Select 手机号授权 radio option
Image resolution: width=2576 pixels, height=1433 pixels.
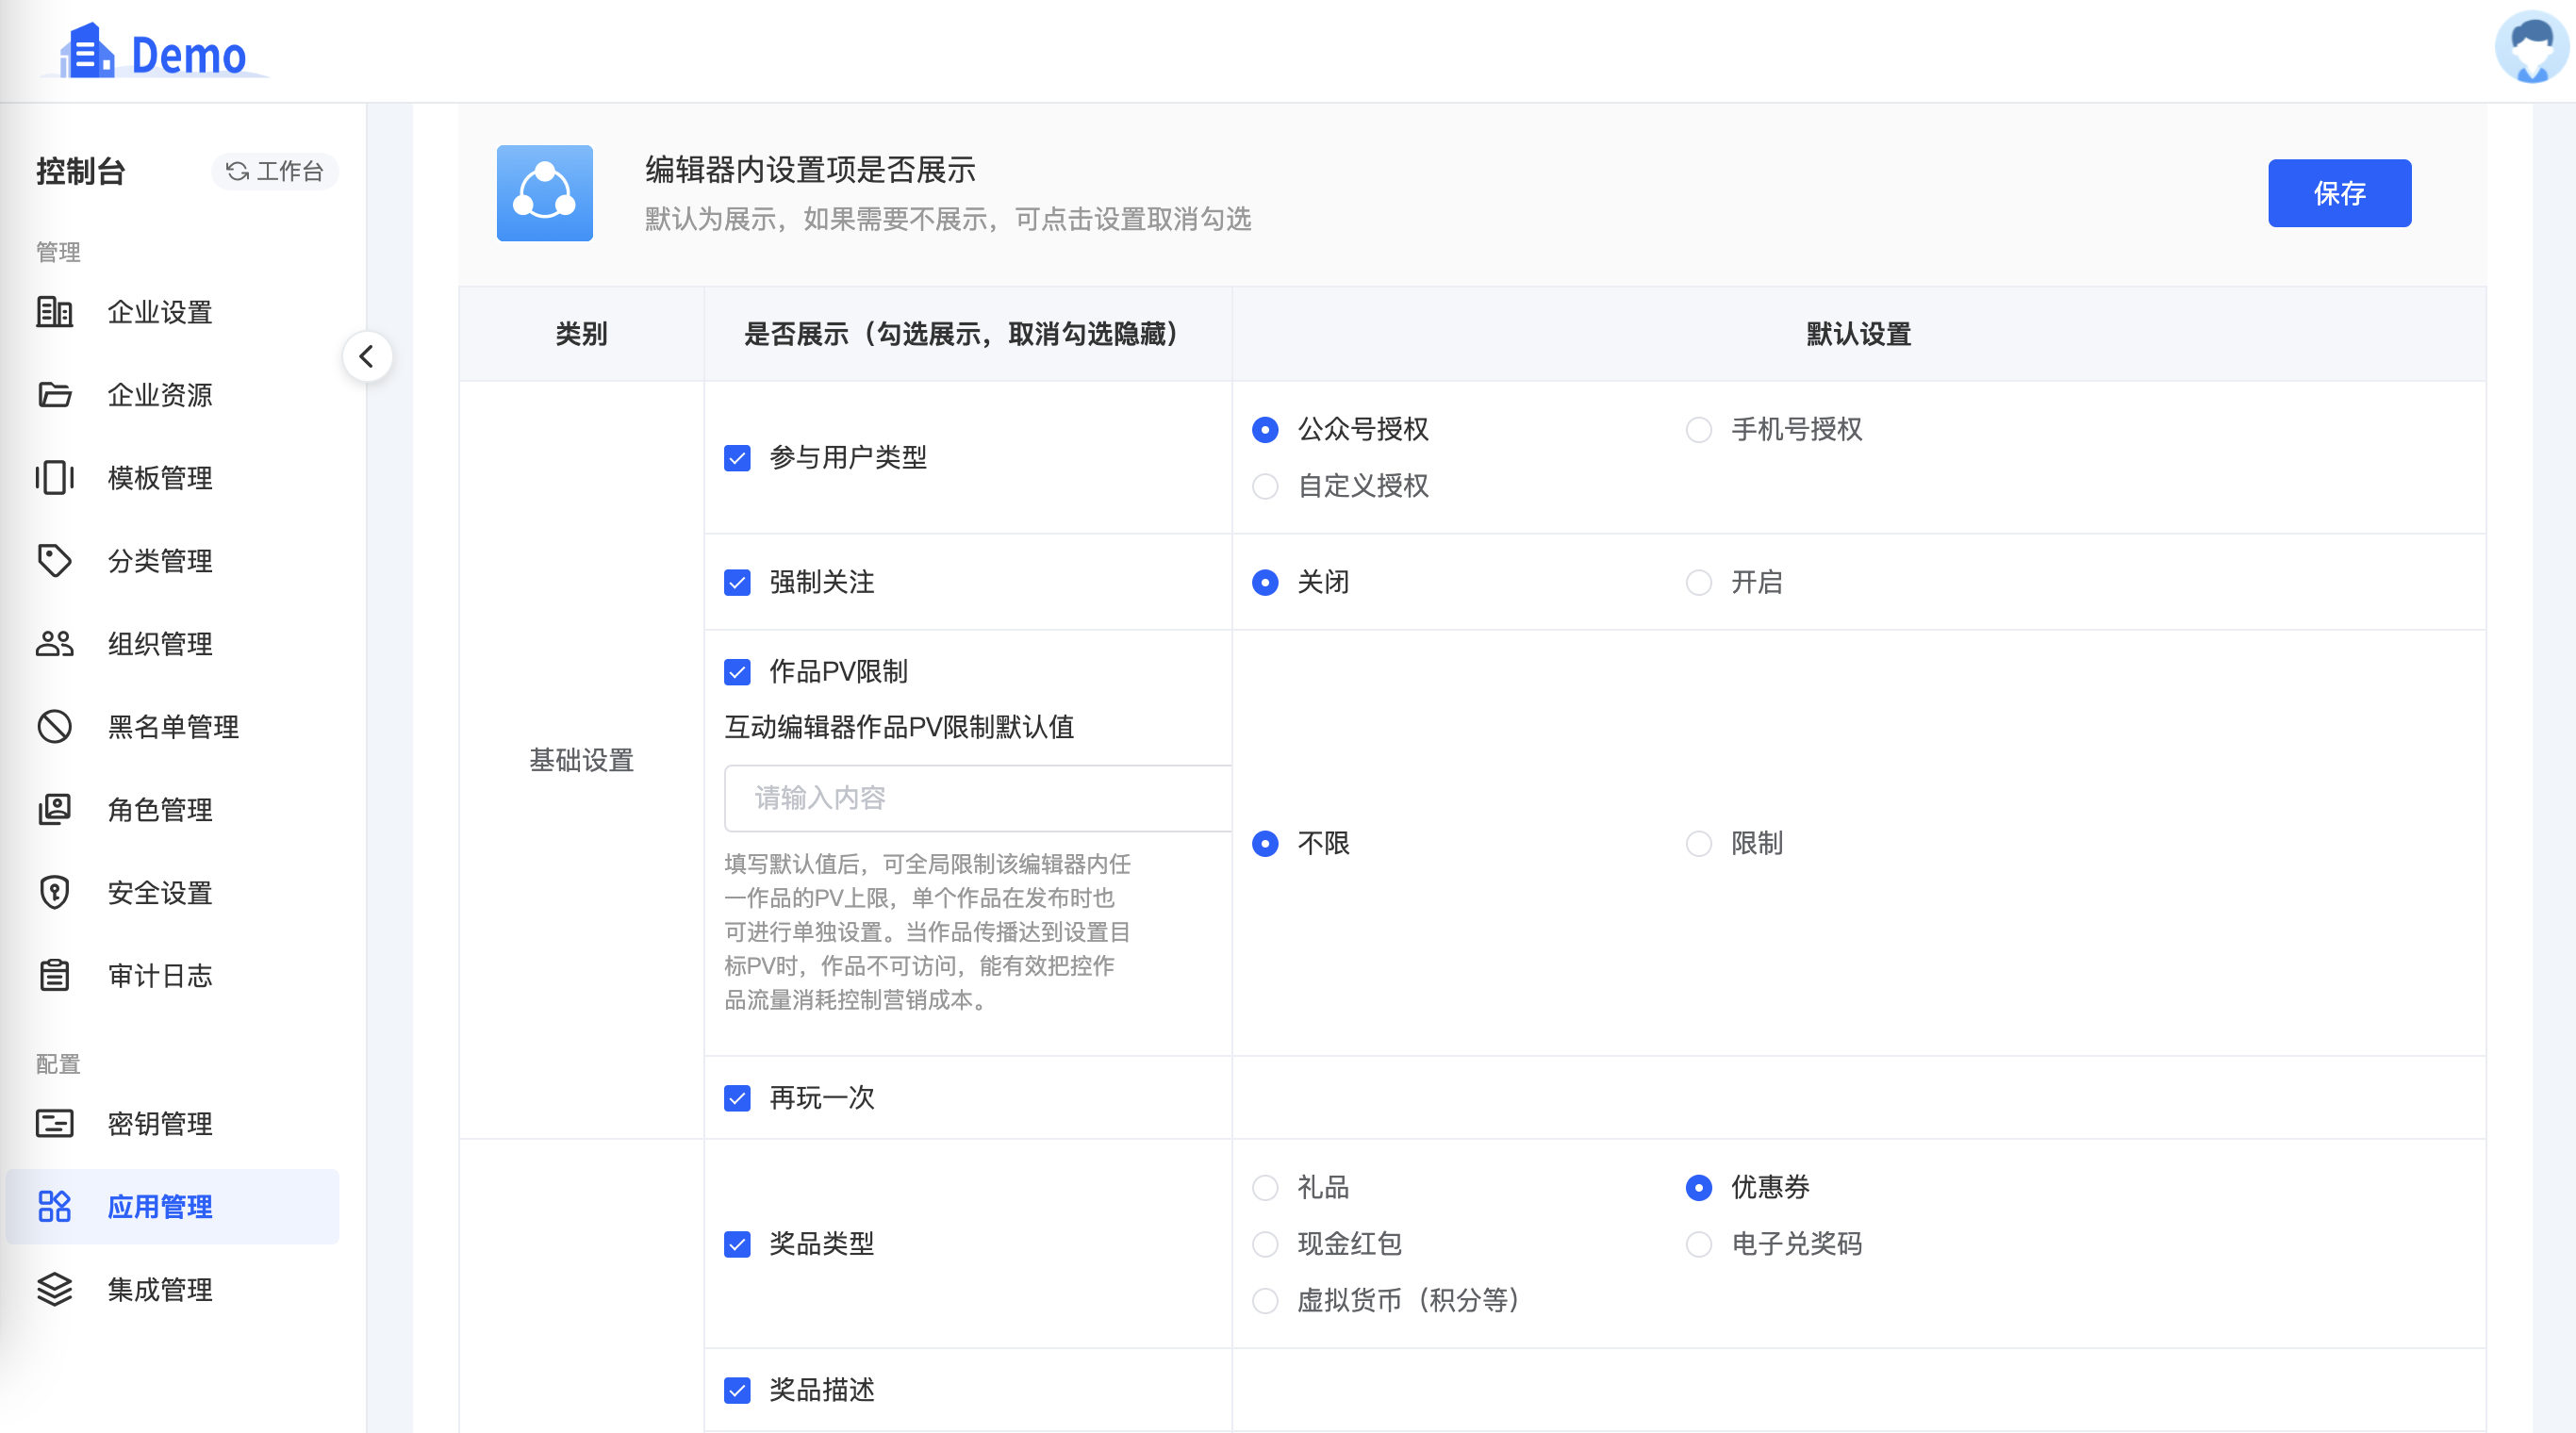1699,430
